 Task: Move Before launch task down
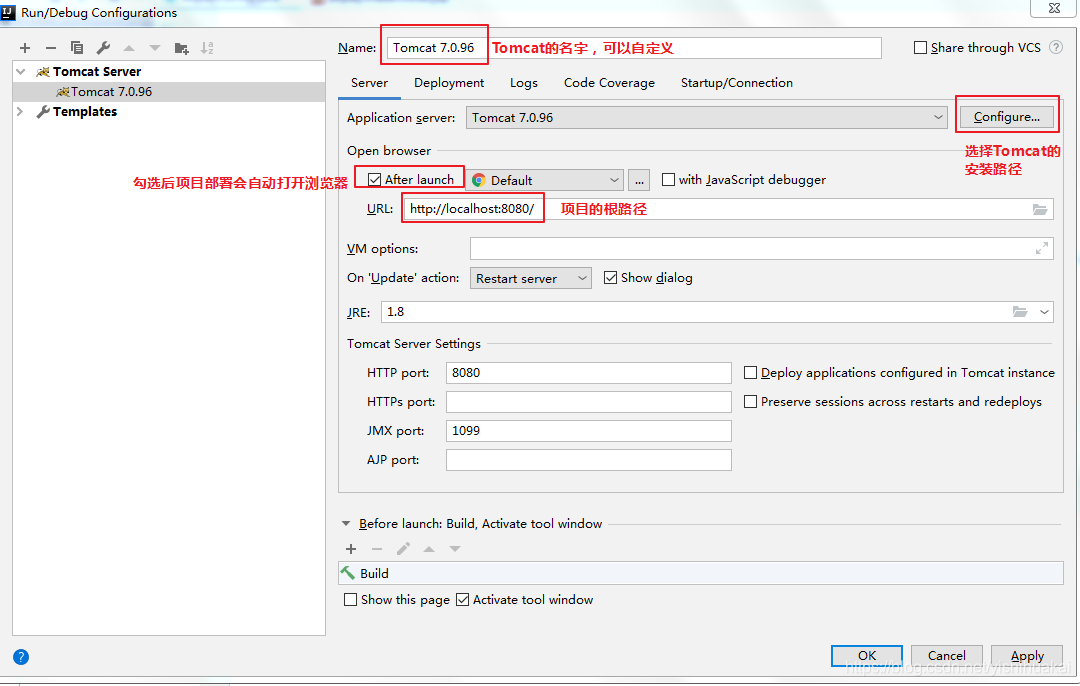455,549
